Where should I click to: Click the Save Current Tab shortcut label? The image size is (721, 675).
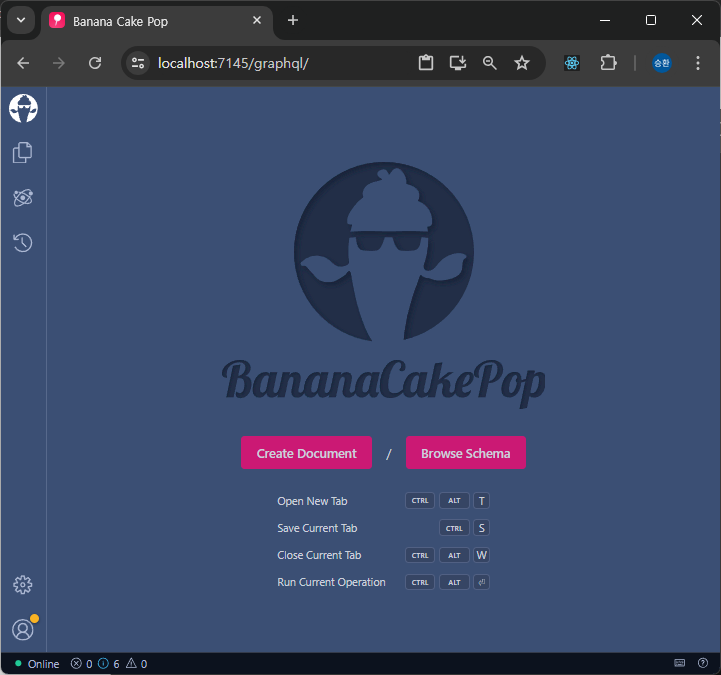(x=317, y=528)
